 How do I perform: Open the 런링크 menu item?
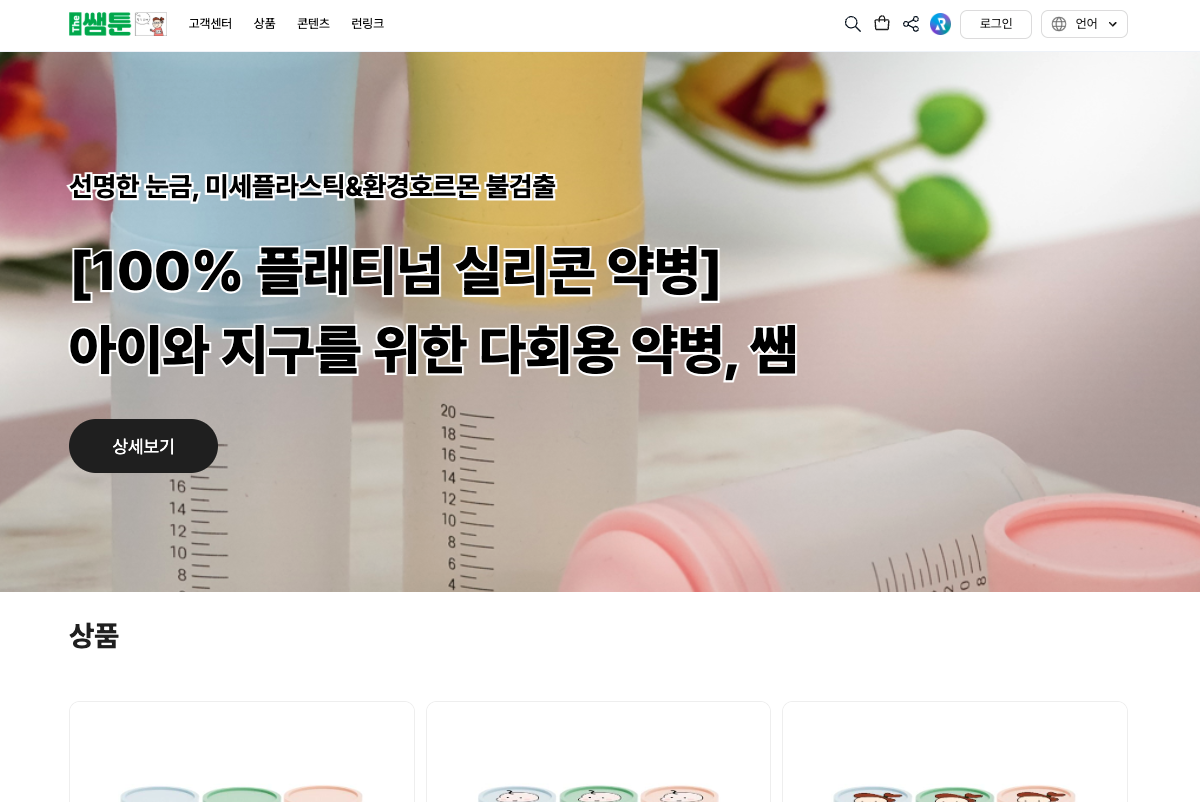click(x=367, y=24)
